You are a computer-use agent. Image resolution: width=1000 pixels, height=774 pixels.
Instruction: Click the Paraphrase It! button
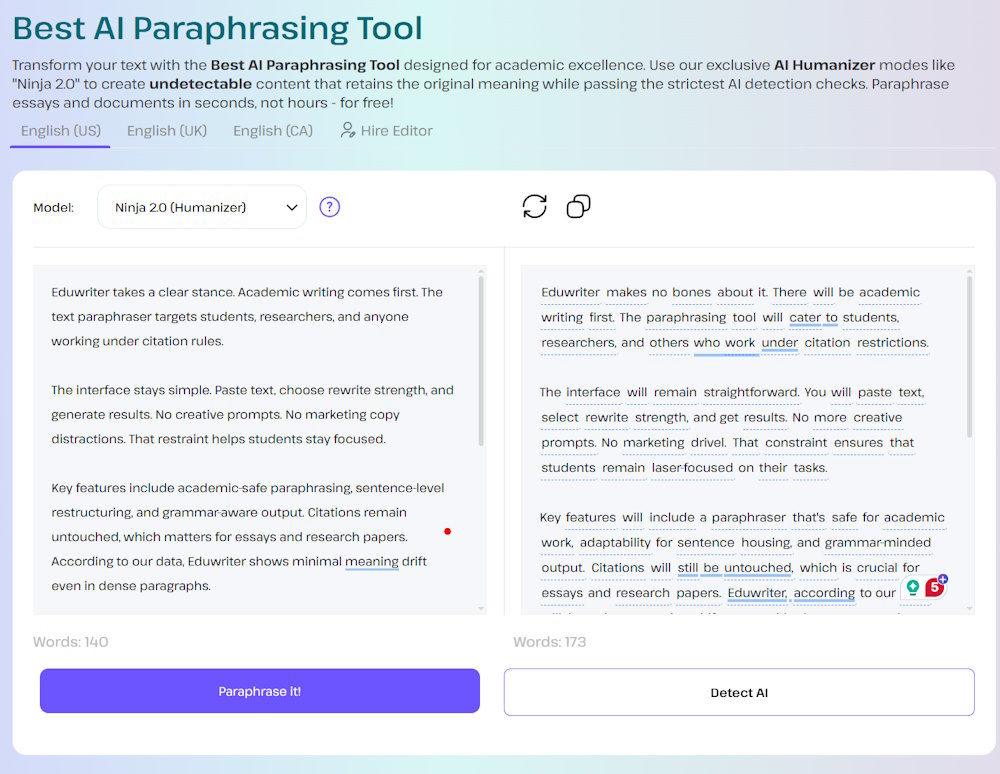259,690
